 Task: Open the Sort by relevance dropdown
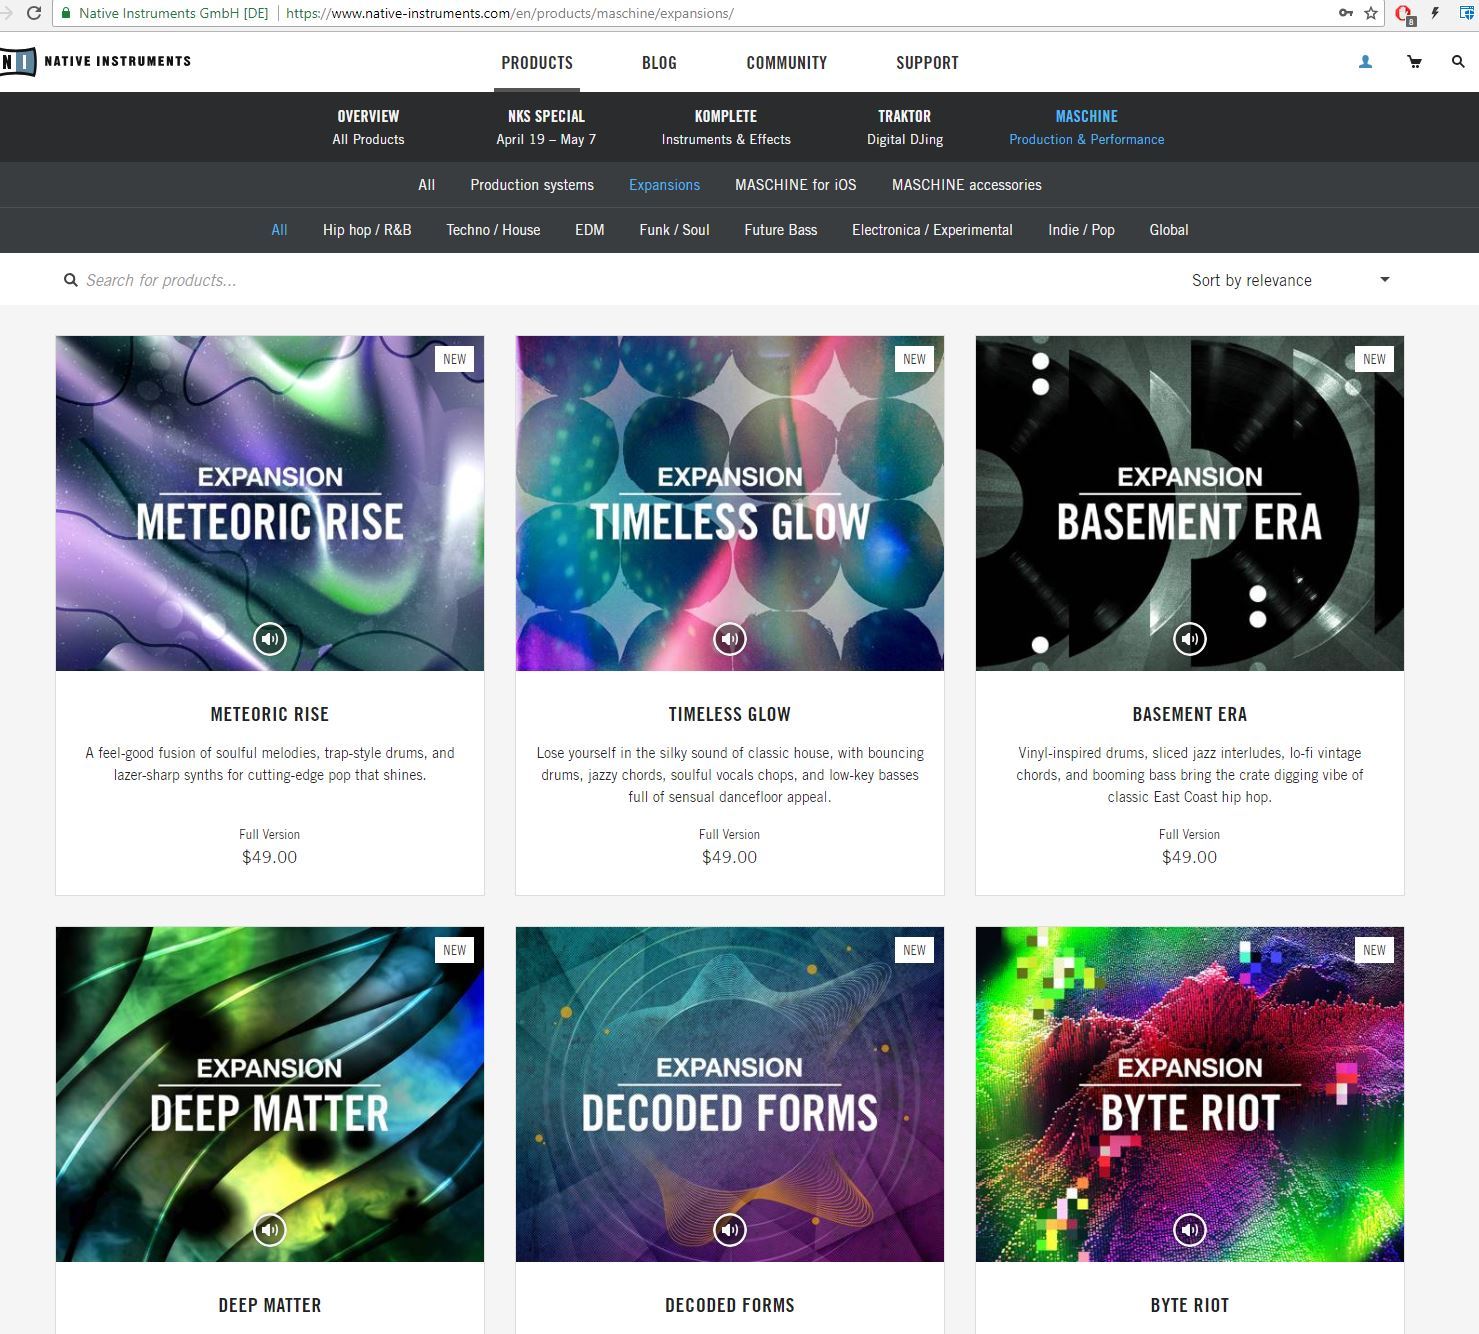pos(1290,280)
